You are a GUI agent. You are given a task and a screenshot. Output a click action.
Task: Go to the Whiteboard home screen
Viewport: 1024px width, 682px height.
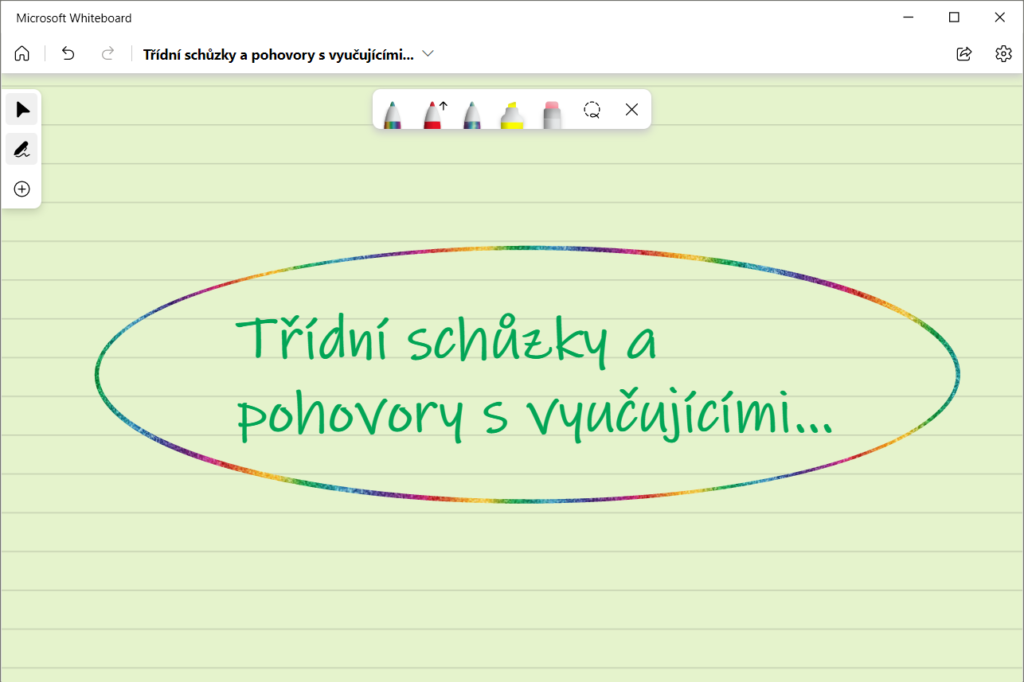22,54
